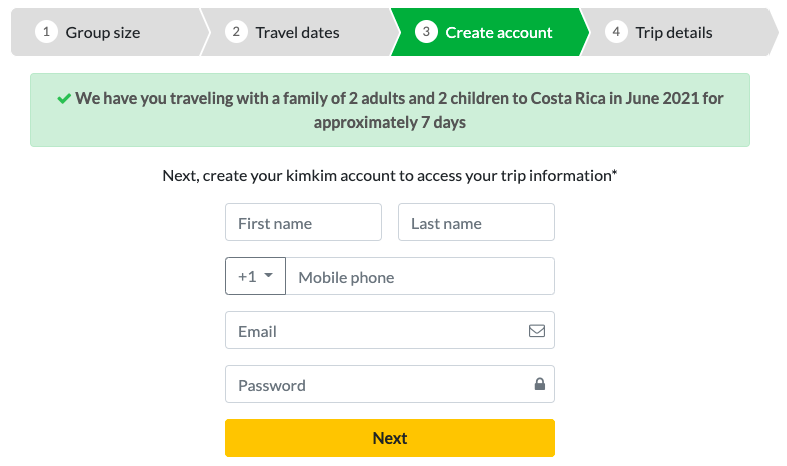Screen dimensions: 787x466
Task: Click the step 3 number circle
Action: coord(426,32)
